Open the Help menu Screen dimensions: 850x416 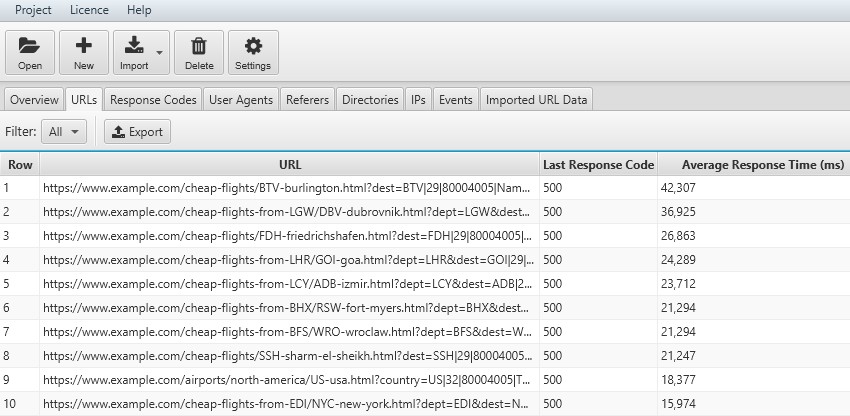[140, 10]
